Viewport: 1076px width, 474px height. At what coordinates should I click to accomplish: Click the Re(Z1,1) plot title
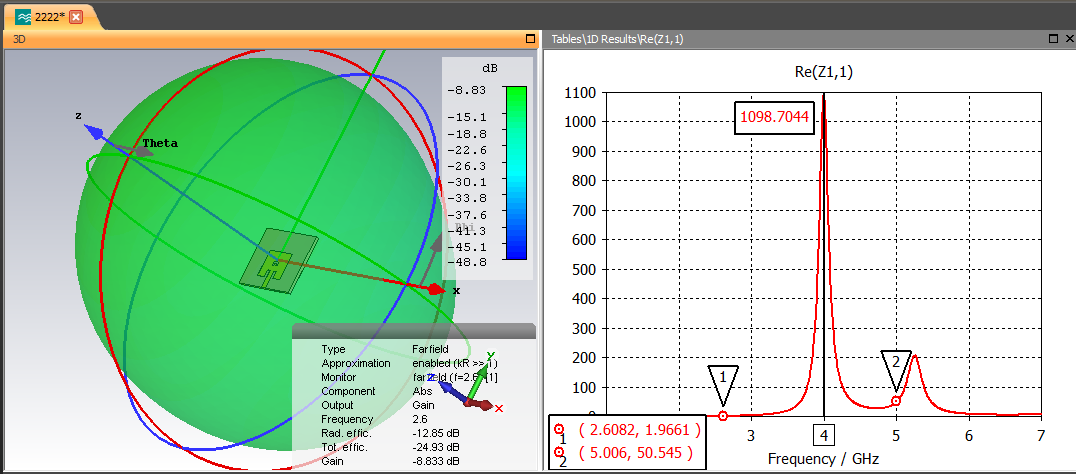point(821,73)
